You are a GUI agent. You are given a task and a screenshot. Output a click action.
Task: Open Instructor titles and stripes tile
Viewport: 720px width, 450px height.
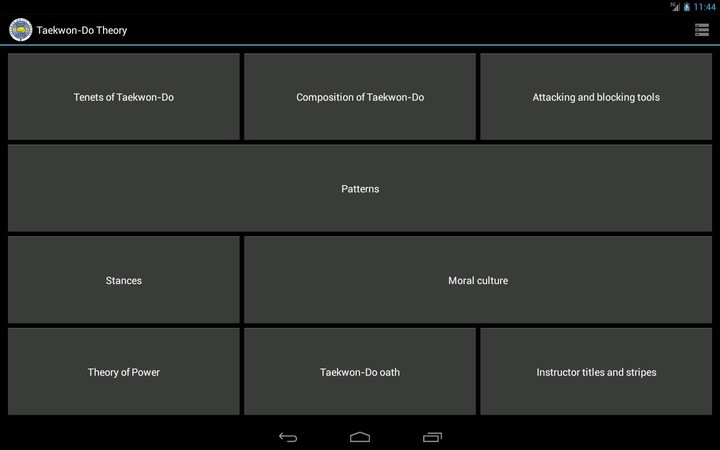[x=596, y=371]
